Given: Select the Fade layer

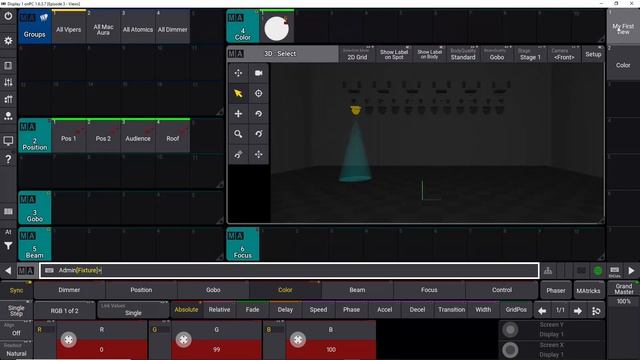Looking at the screenshot, I should [252, 310].
